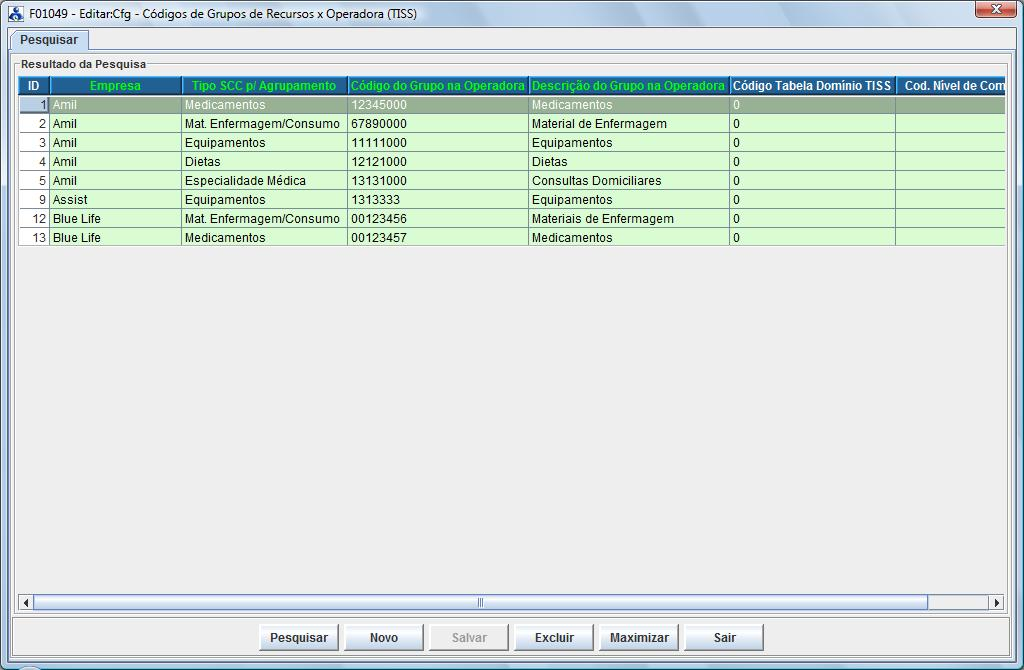Click the Maximizar button
This screenshot has height=670, width=1024.
[x=639, y=638]
